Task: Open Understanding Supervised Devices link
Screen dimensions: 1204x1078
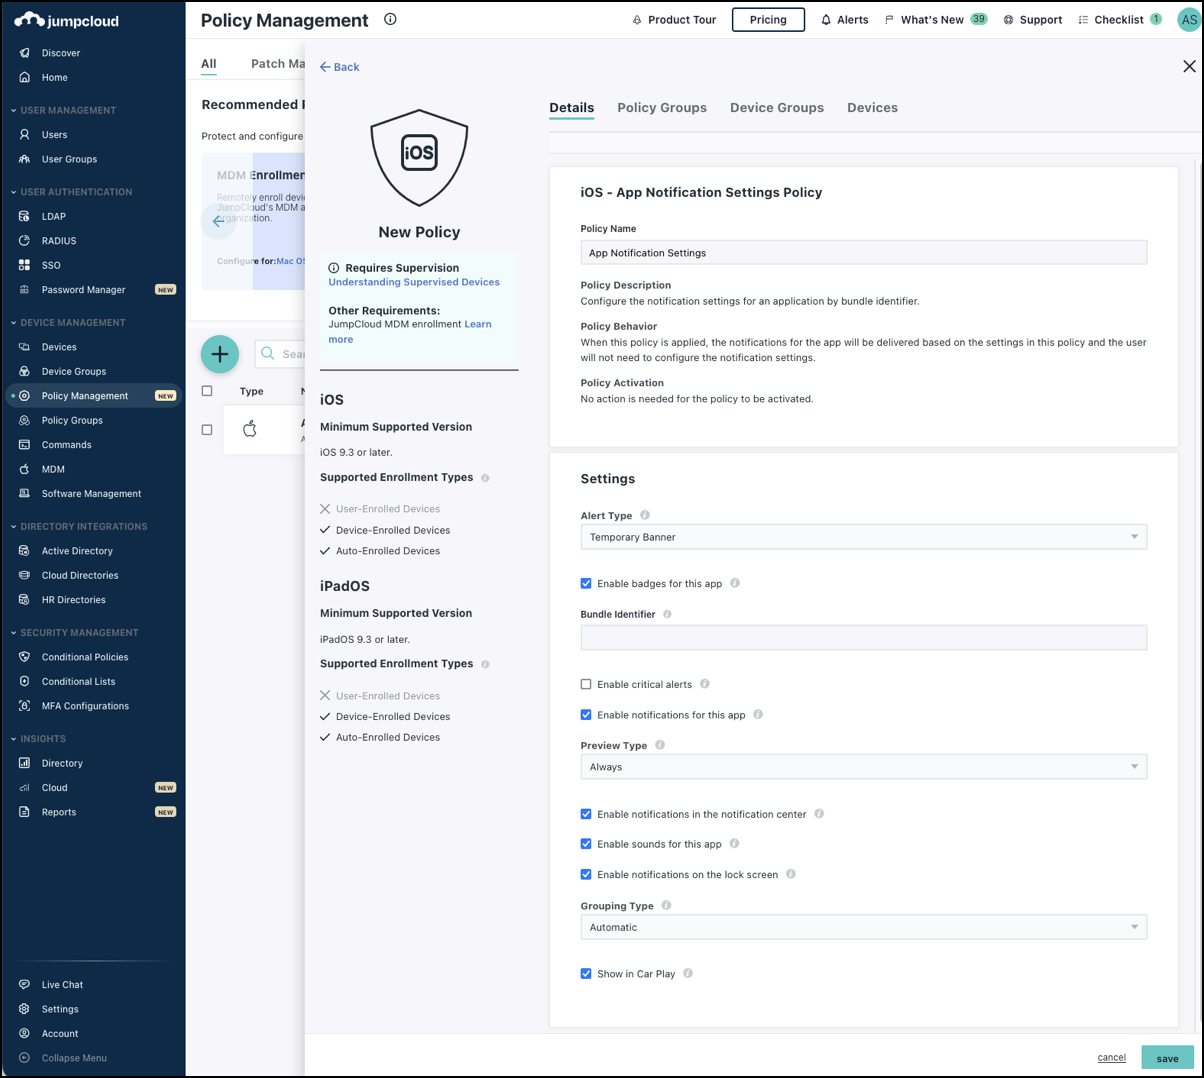Action: tap(414, 282)
